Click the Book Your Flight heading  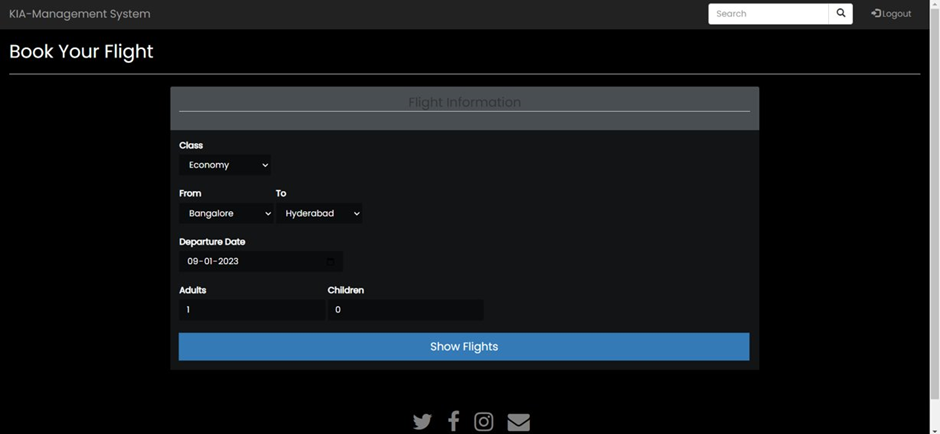point(82,52)
